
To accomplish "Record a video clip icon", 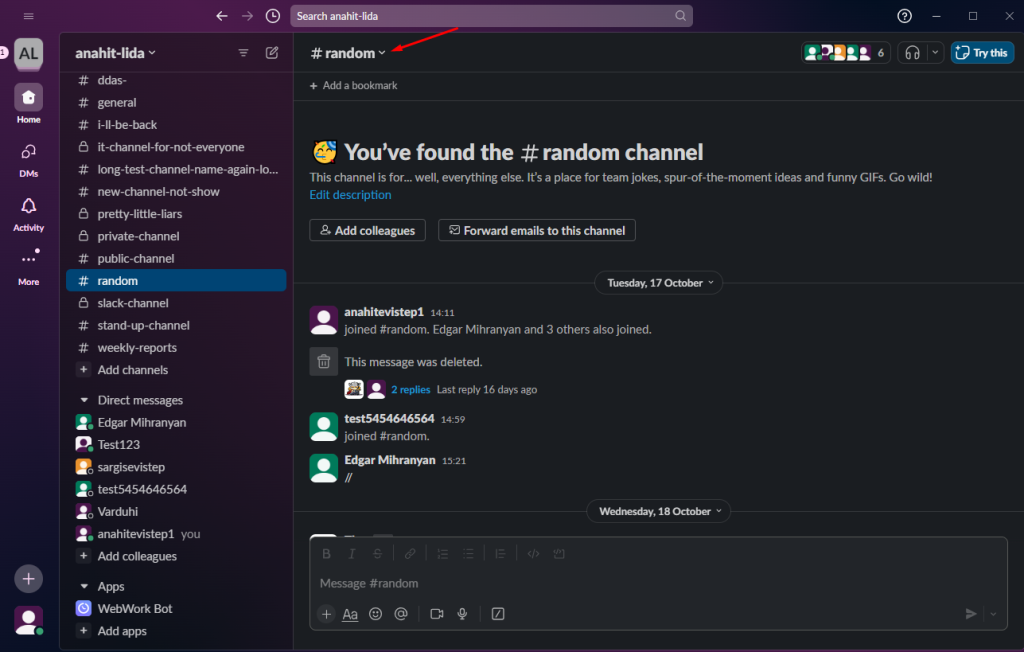I will (x=437, y=614).
